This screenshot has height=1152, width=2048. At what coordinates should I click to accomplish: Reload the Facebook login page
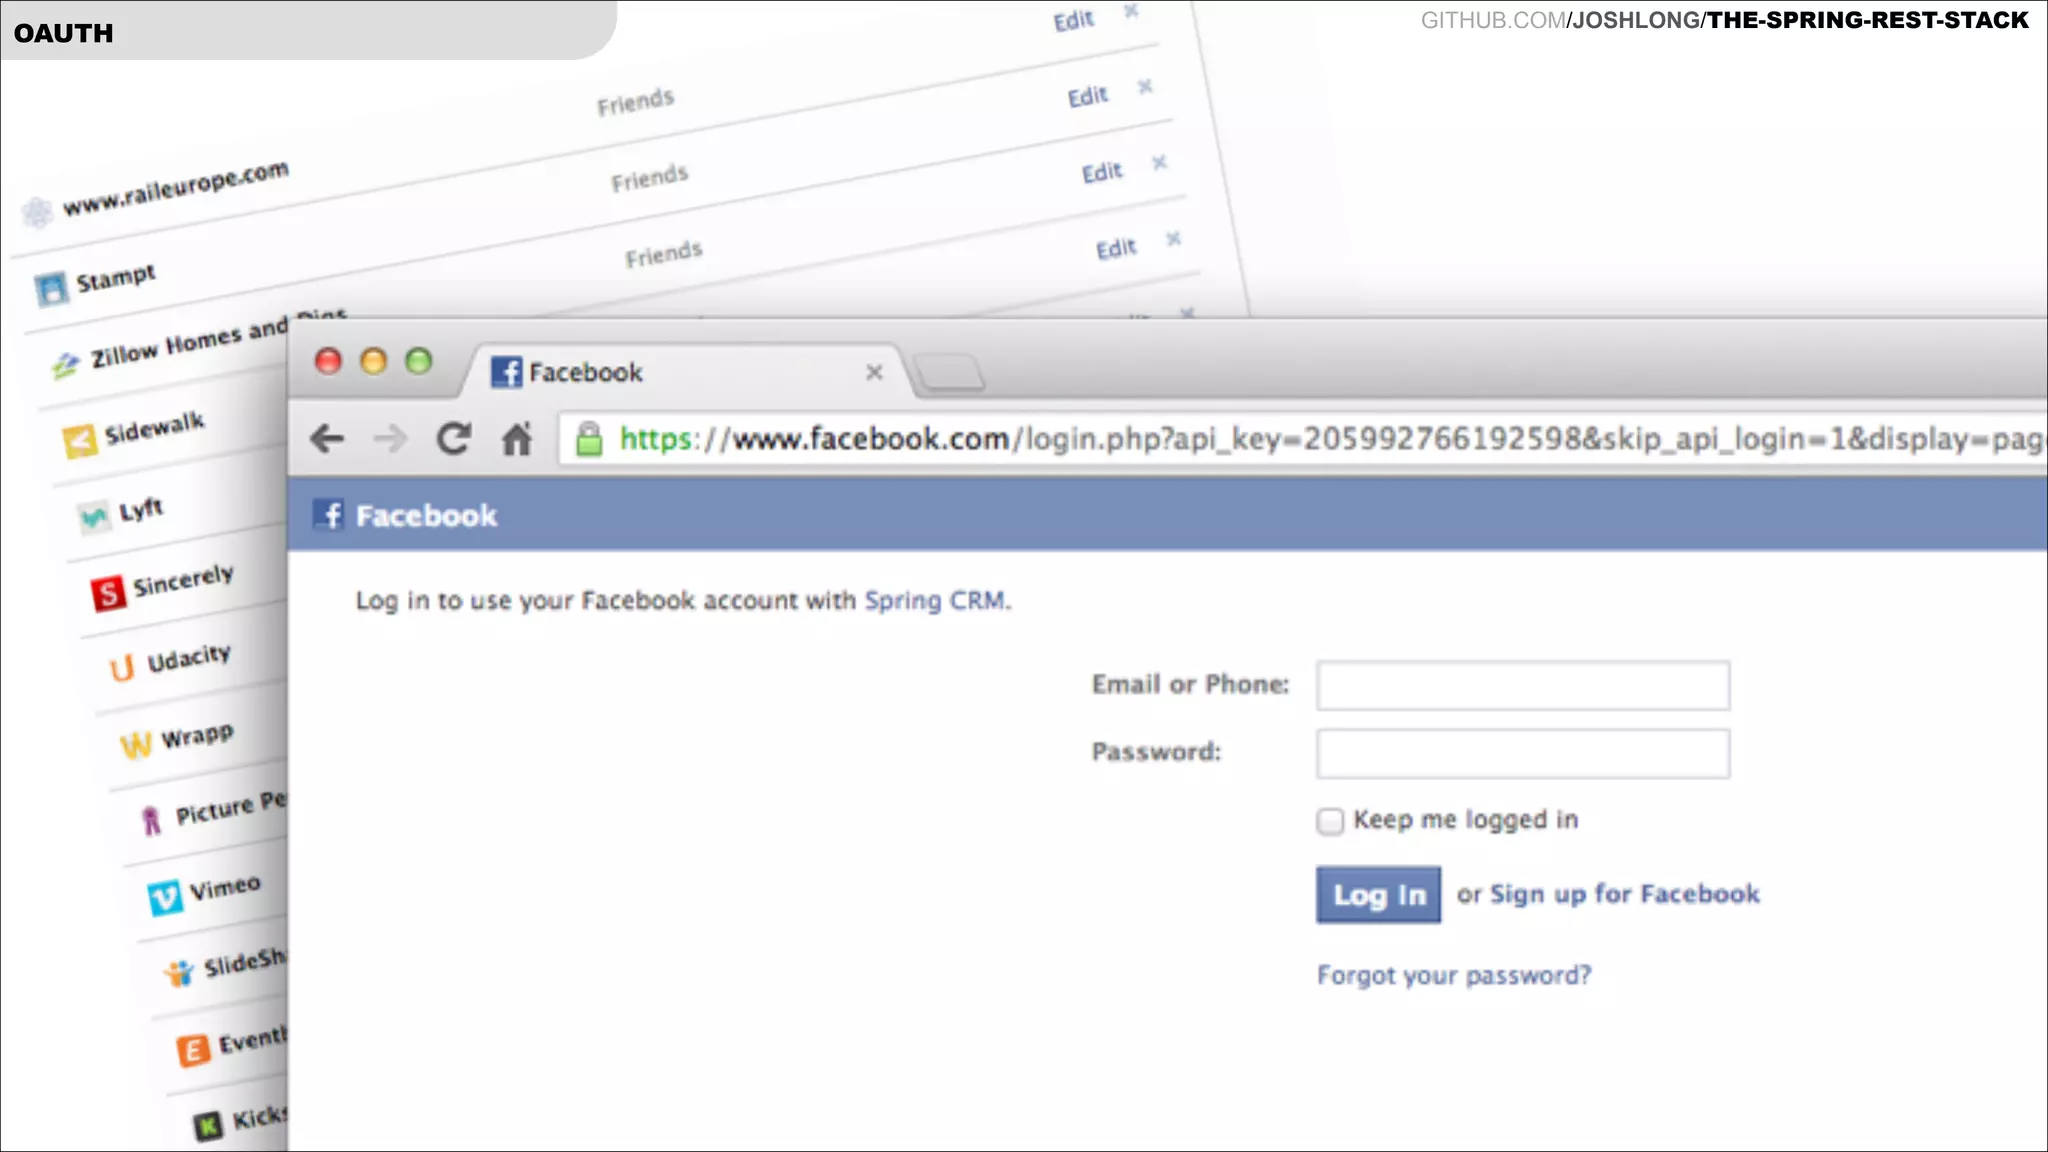point(454,438)
